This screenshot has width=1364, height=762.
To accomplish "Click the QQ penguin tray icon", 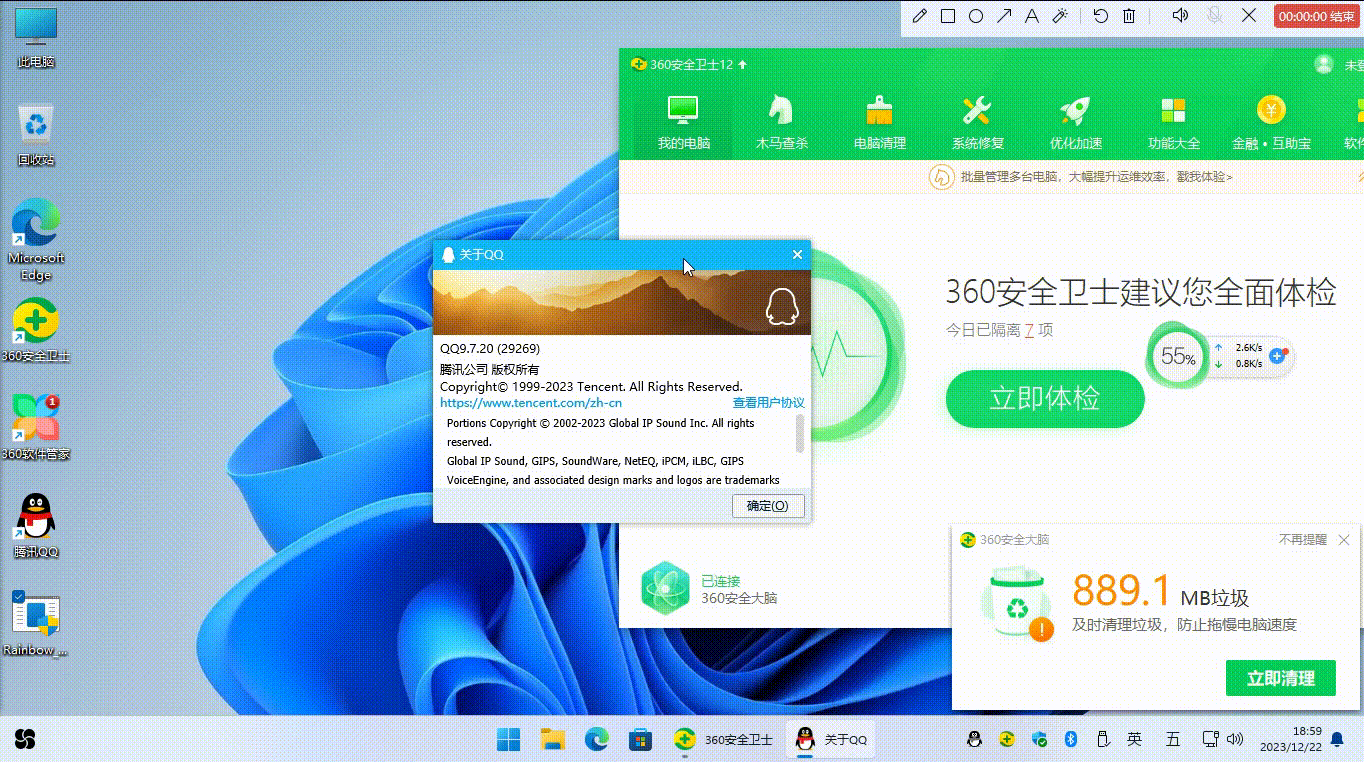I will pyautogui.click(x=974, y=740).
